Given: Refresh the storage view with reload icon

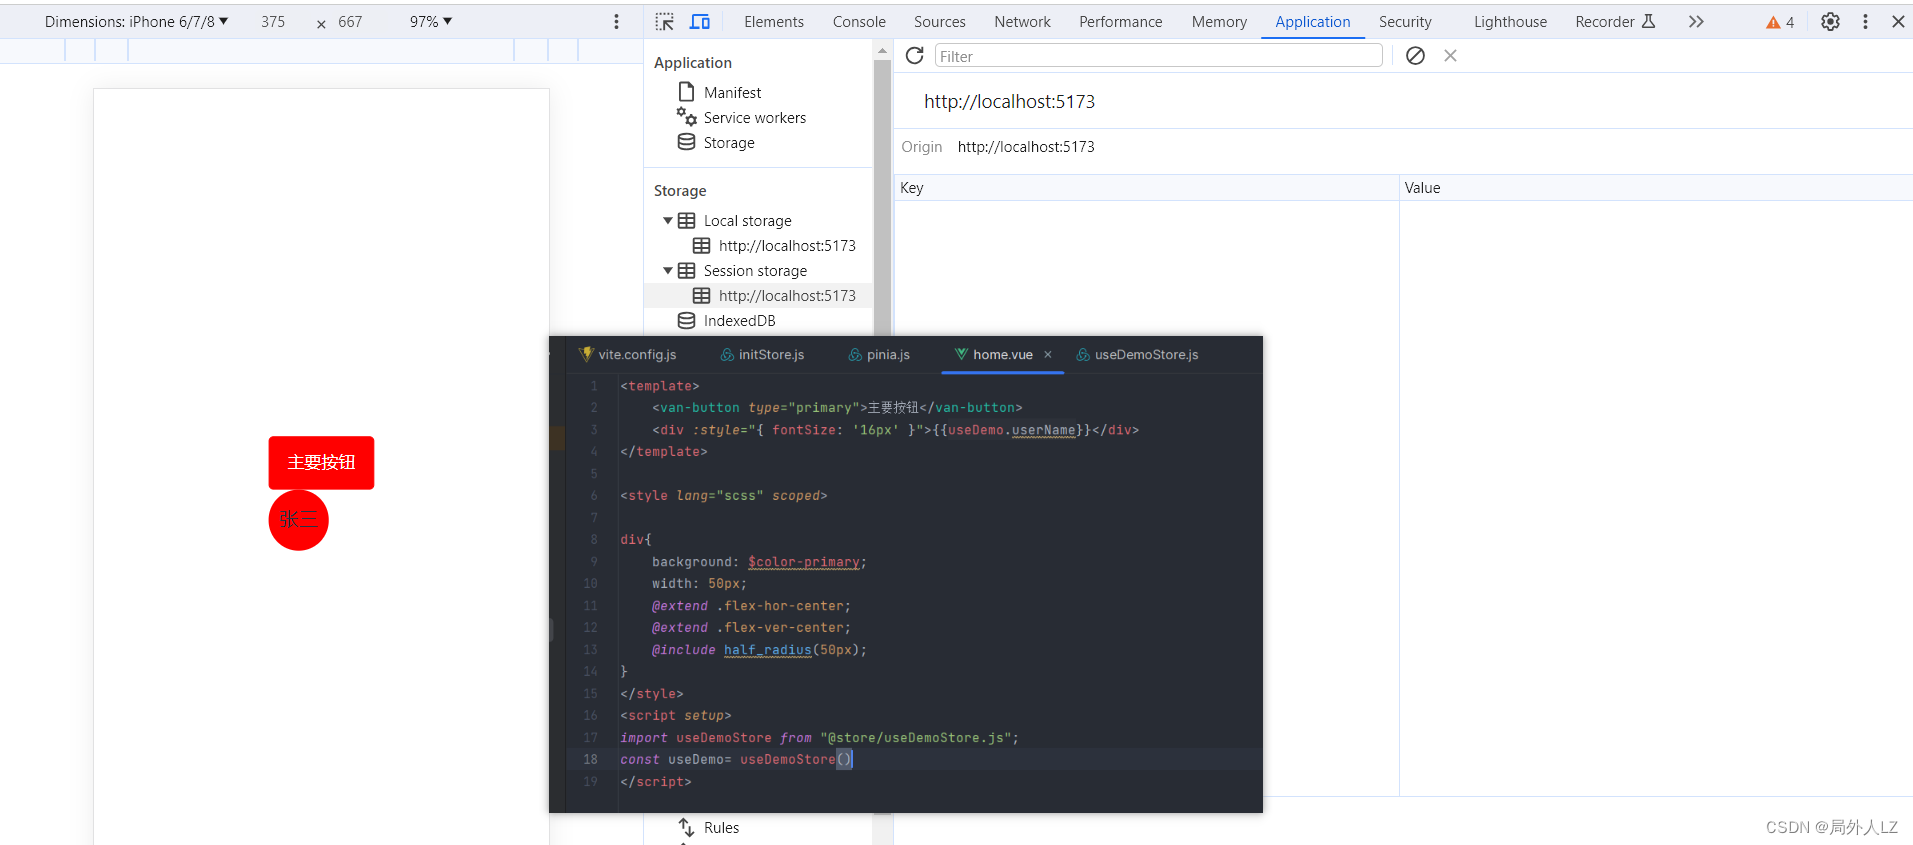Looking at the screenshot, I should point(914,56).
